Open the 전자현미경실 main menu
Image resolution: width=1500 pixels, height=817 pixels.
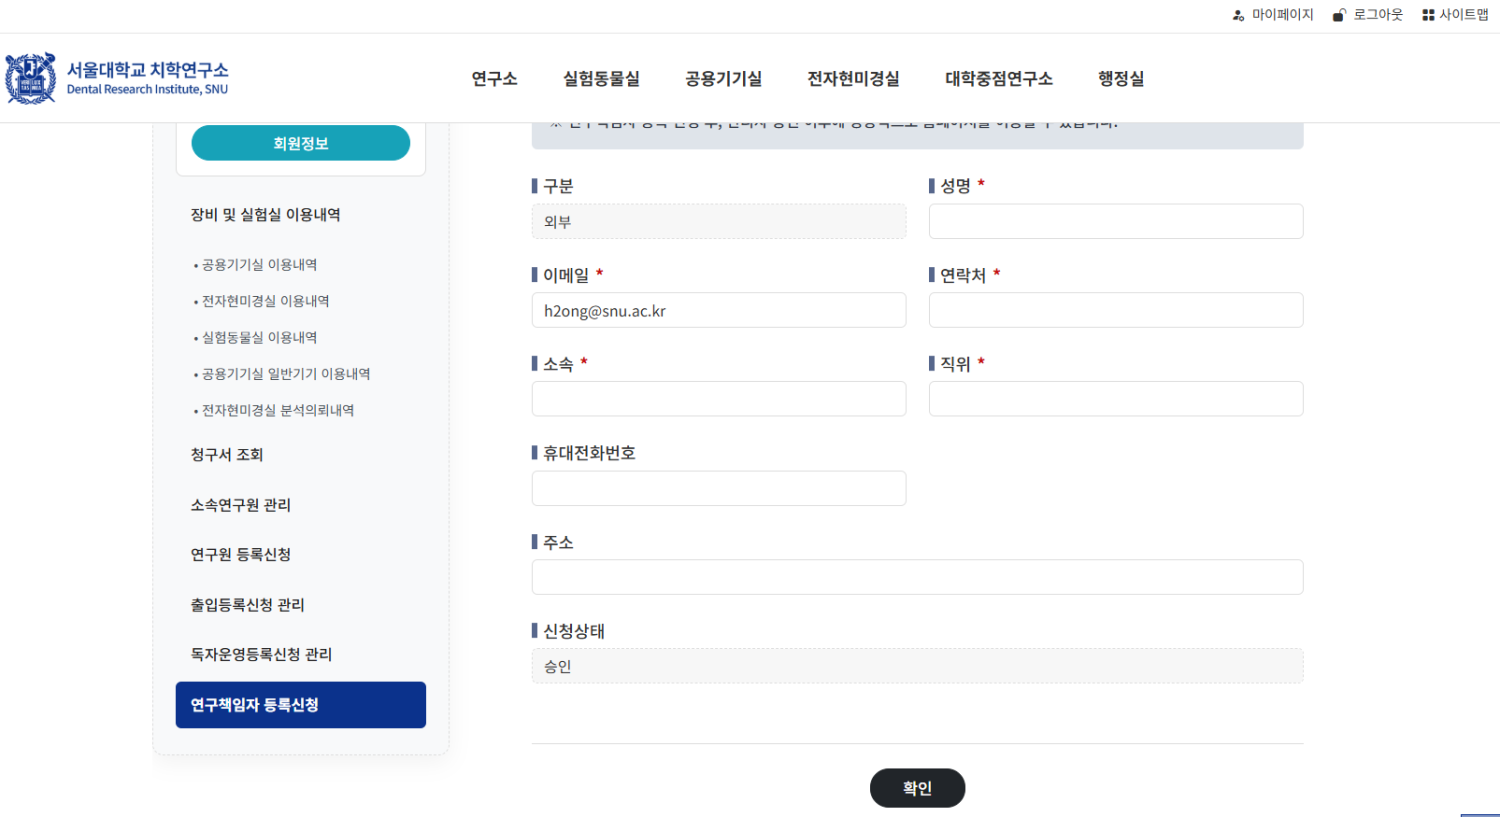(853, 79)
